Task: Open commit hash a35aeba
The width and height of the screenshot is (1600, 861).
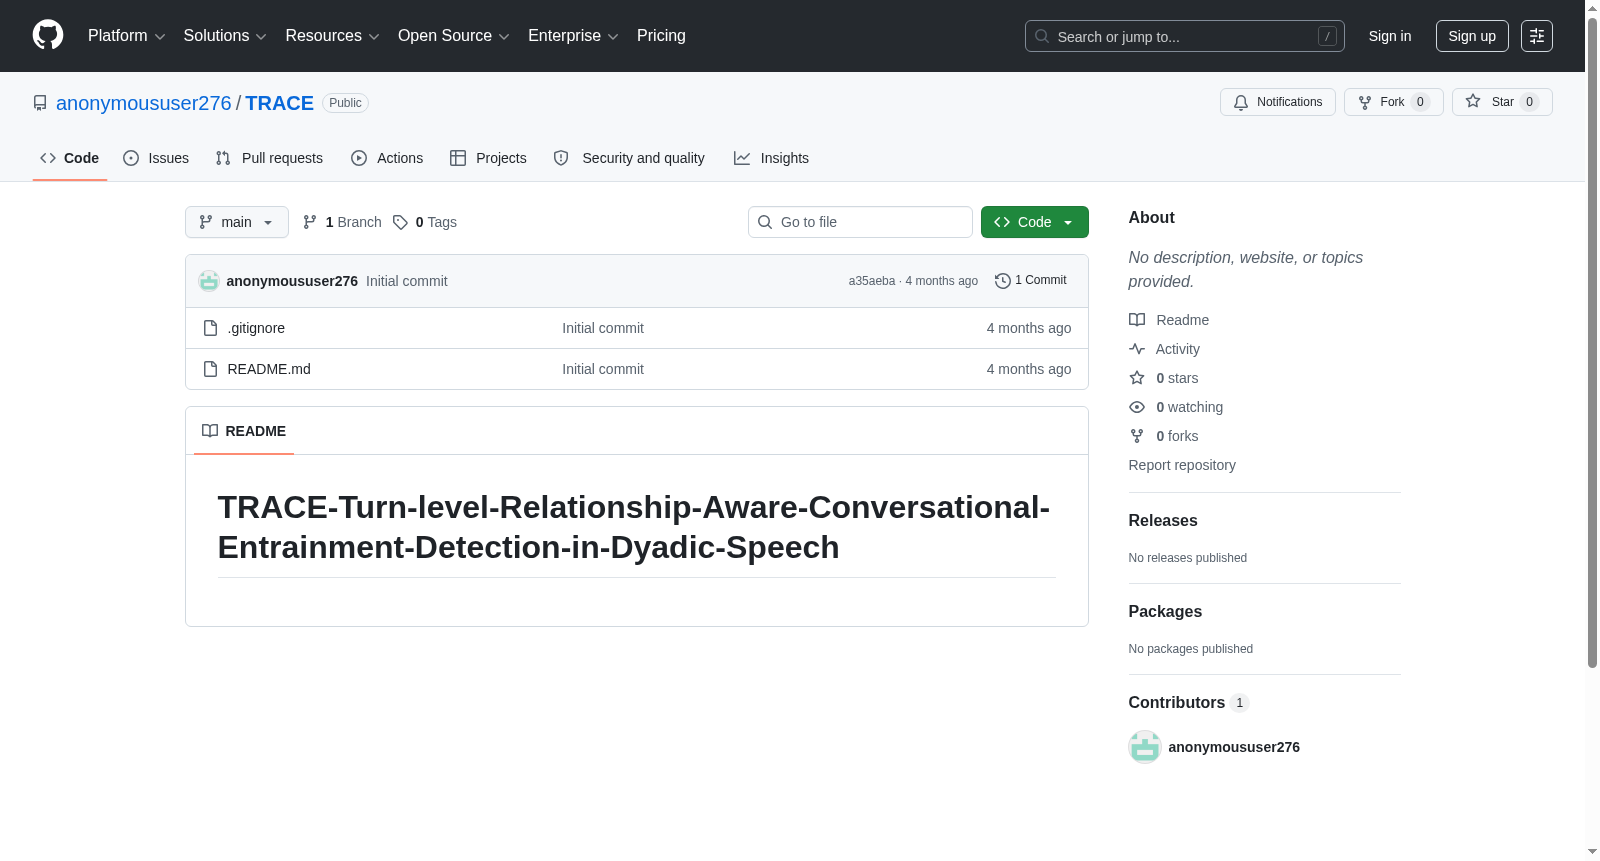Action: [872, 281]
